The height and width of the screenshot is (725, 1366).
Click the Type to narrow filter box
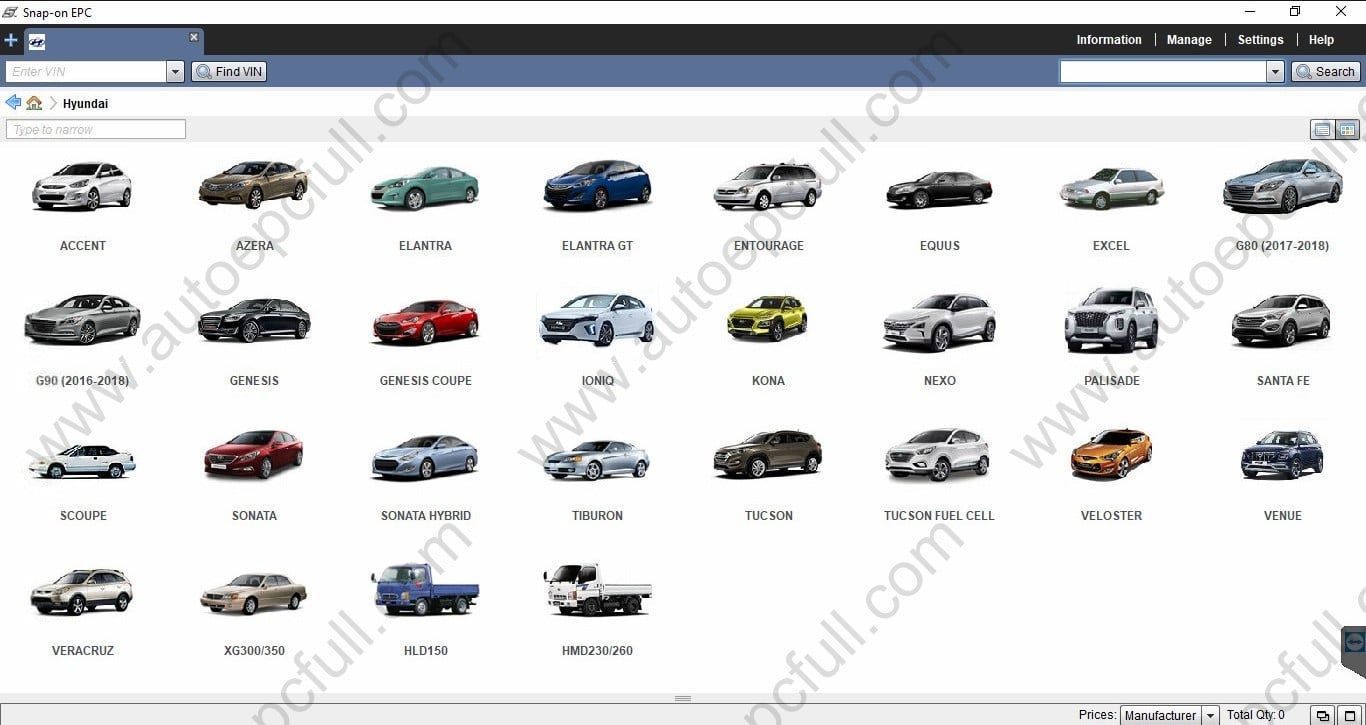coord(96,130)
